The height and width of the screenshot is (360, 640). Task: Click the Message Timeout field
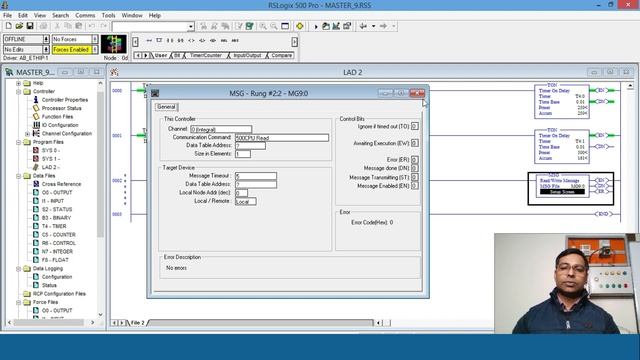[x=256, y=176]
